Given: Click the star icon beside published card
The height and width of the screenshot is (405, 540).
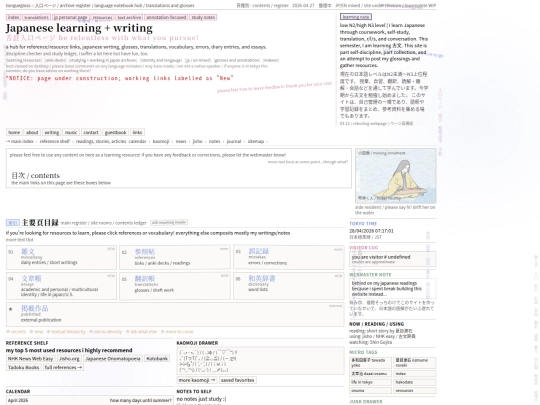Looking at the screenshot, I should click(x=11, y=309).
